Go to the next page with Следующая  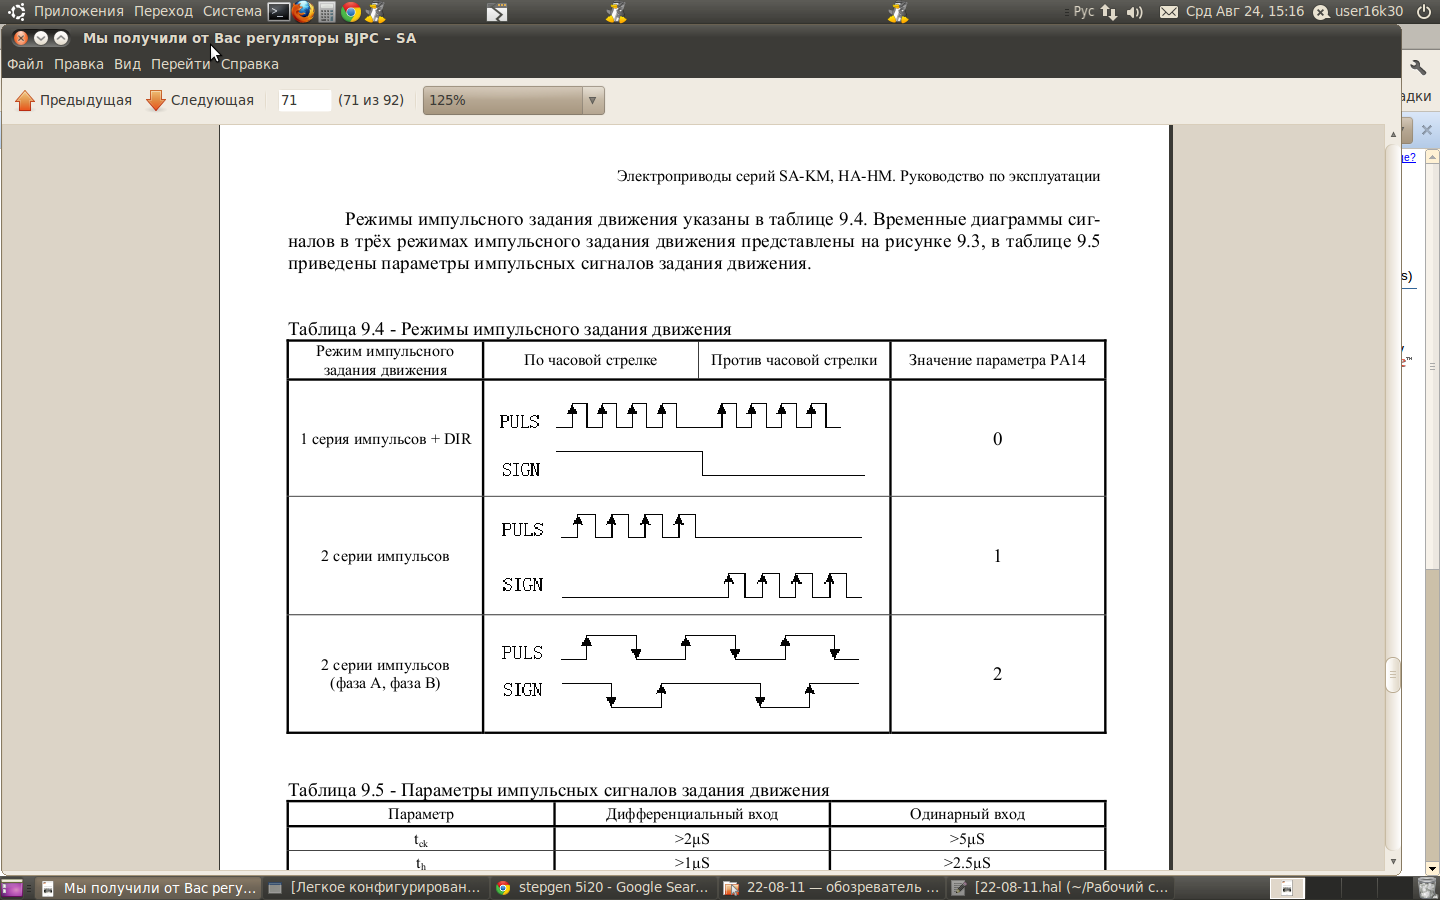click(x=200, y=100)
